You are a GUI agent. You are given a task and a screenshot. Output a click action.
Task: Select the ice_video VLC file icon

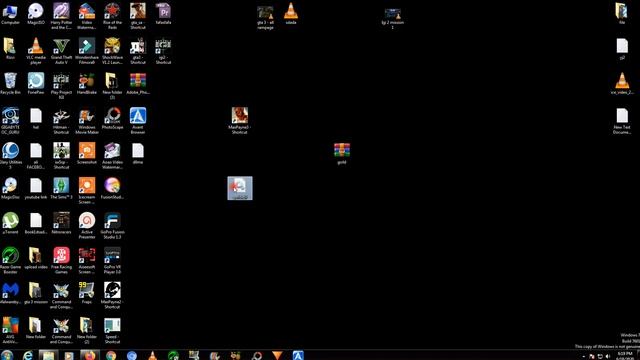point(622,84)
